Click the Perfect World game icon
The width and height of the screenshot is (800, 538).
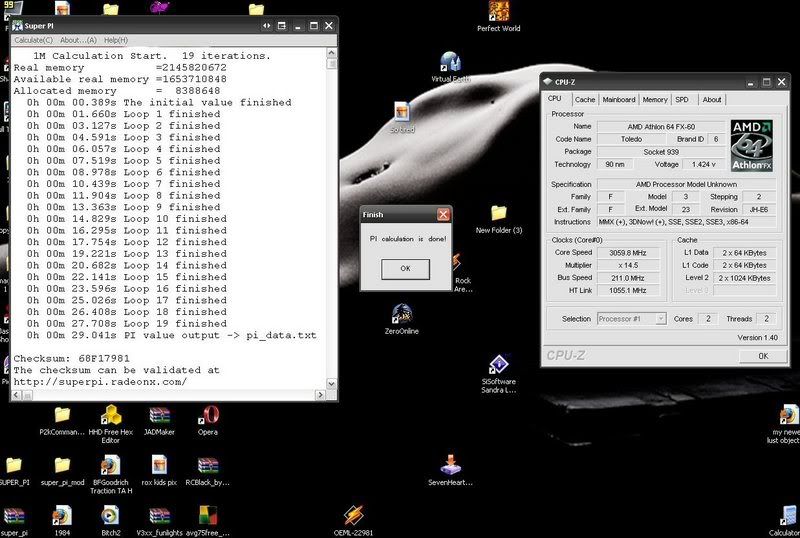[501, 12]
